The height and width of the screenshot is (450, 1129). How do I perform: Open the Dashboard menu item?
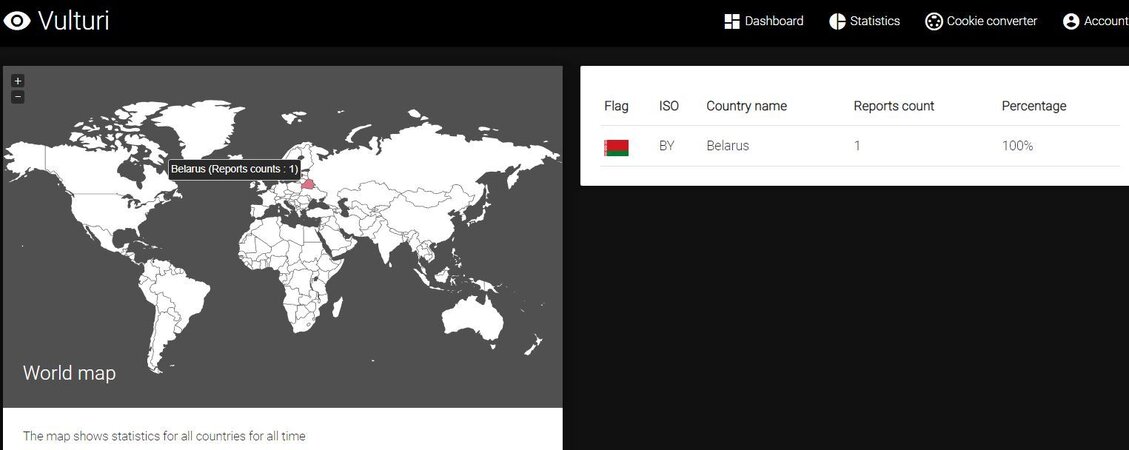[763, 22]
